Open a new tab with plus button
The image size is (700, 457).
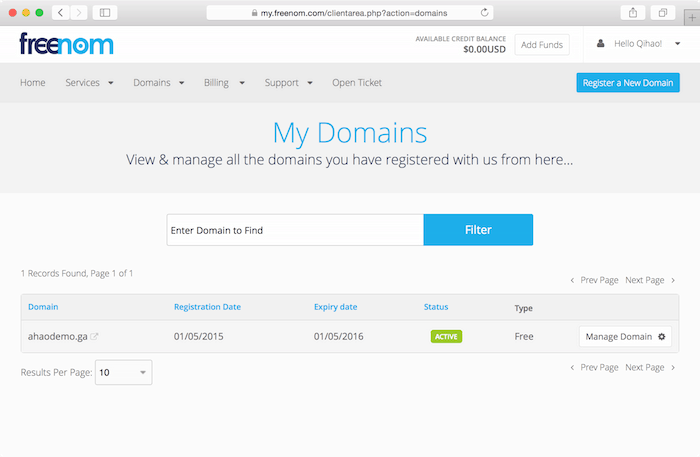(692, 18)
